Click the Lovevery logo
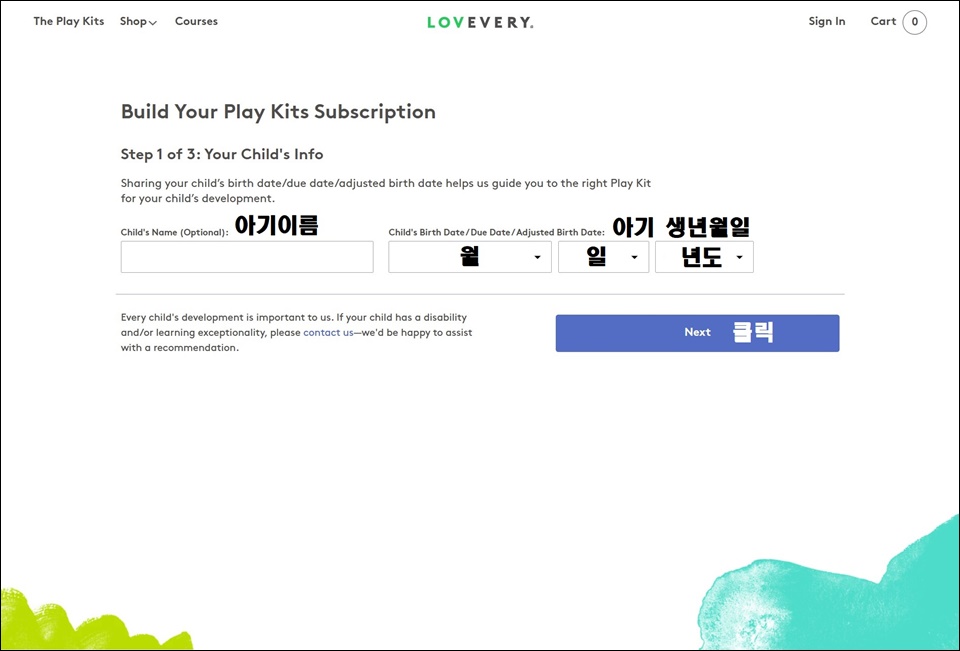 [x=480, y=23]
